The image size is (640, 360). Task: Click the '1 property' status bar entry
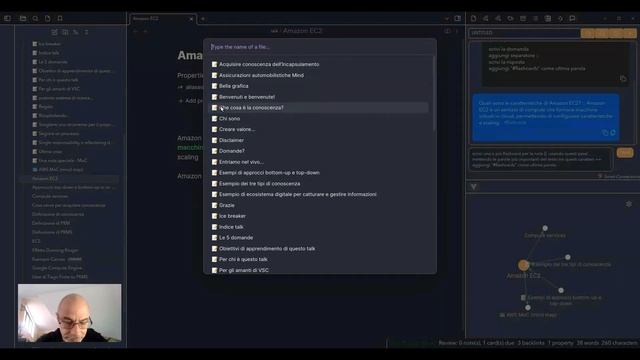pos(560,343)
